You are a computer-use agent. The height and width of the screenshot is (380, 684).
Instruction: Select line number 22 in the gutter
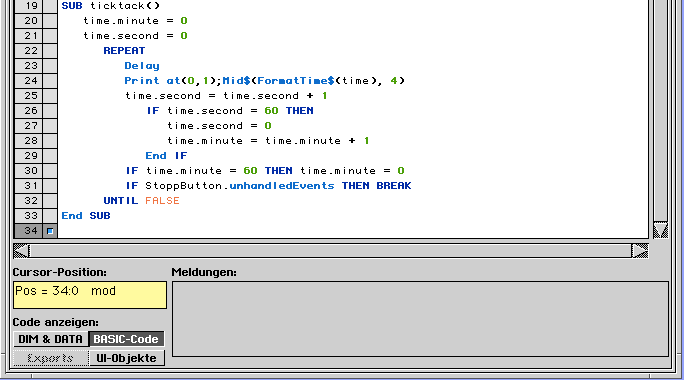[29, 51]
